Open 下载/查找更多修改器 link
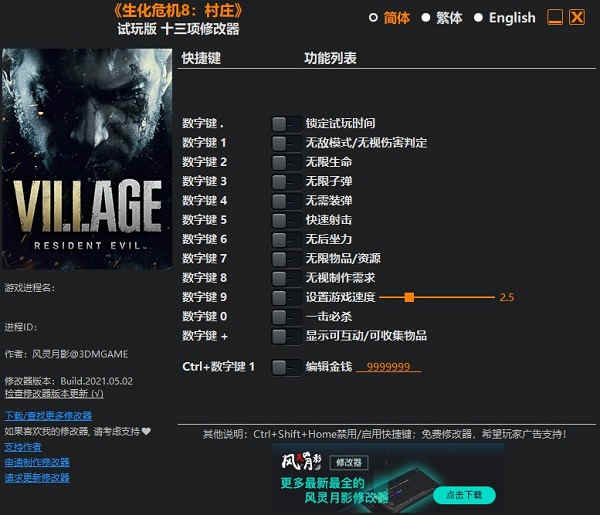Viewport: 600px width, 515px height. click(48, 416)
